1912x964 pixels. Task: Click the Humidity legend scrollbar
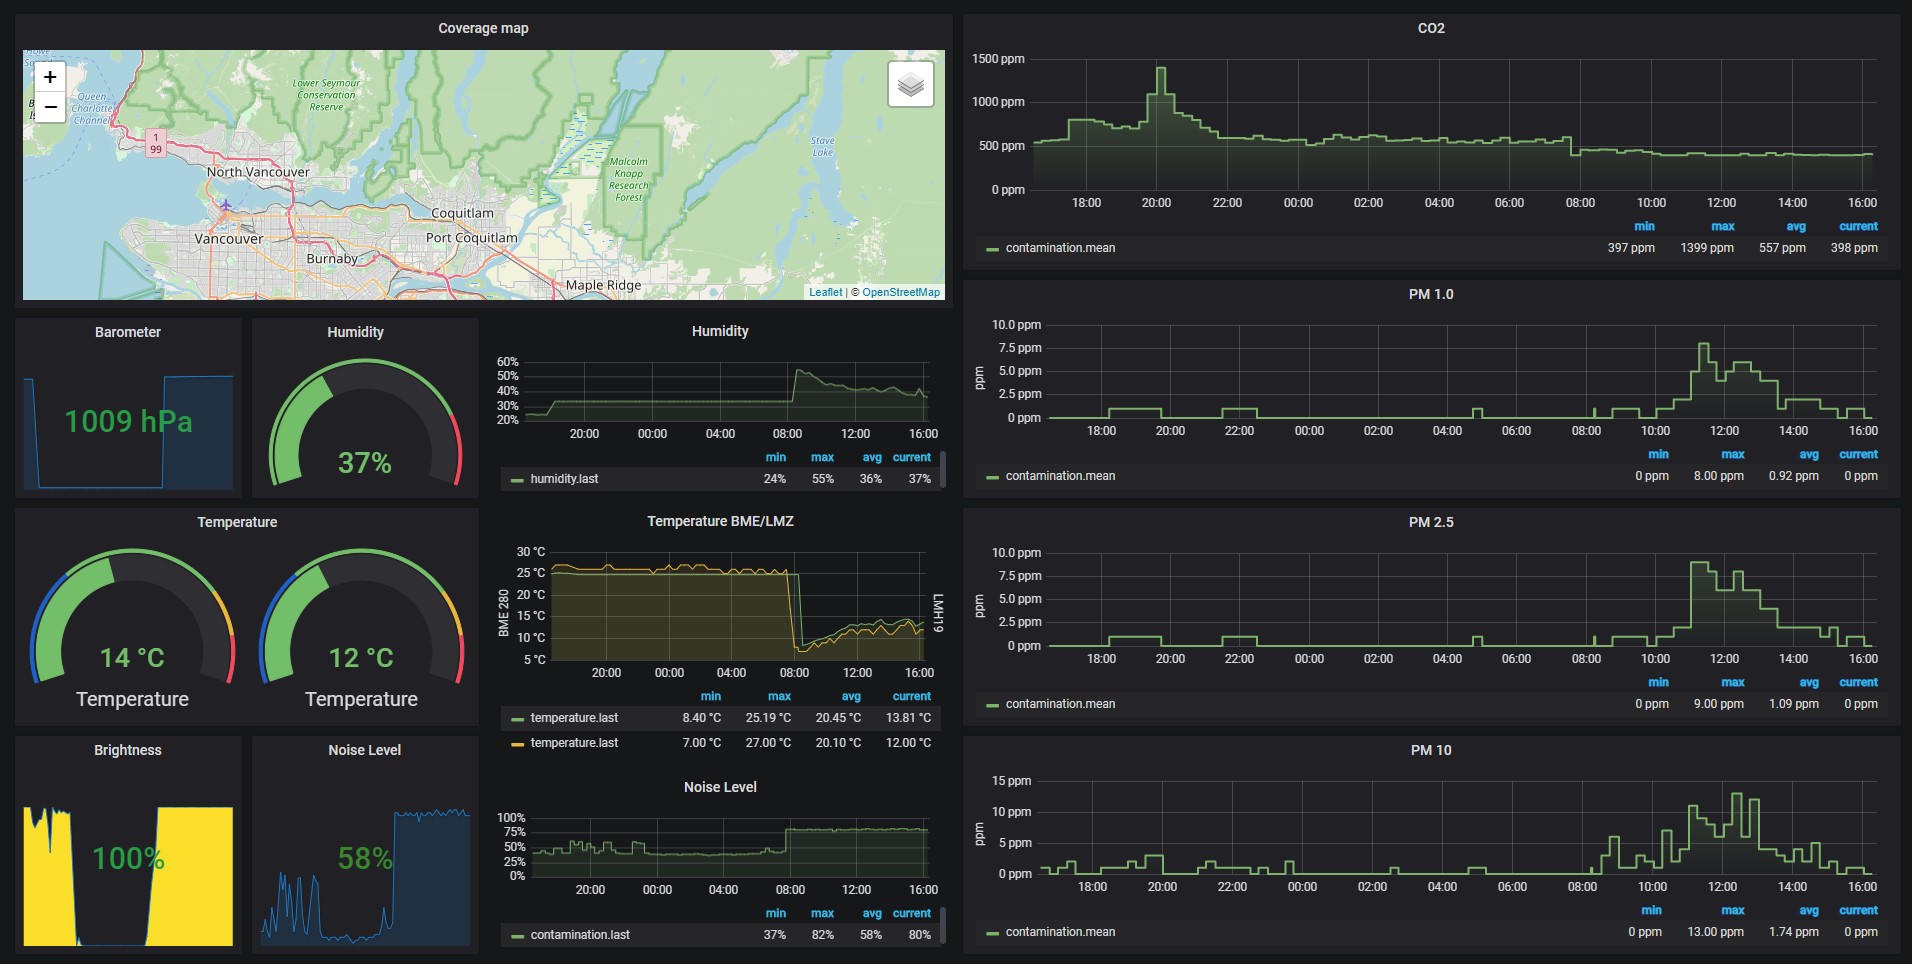(943, 470)
